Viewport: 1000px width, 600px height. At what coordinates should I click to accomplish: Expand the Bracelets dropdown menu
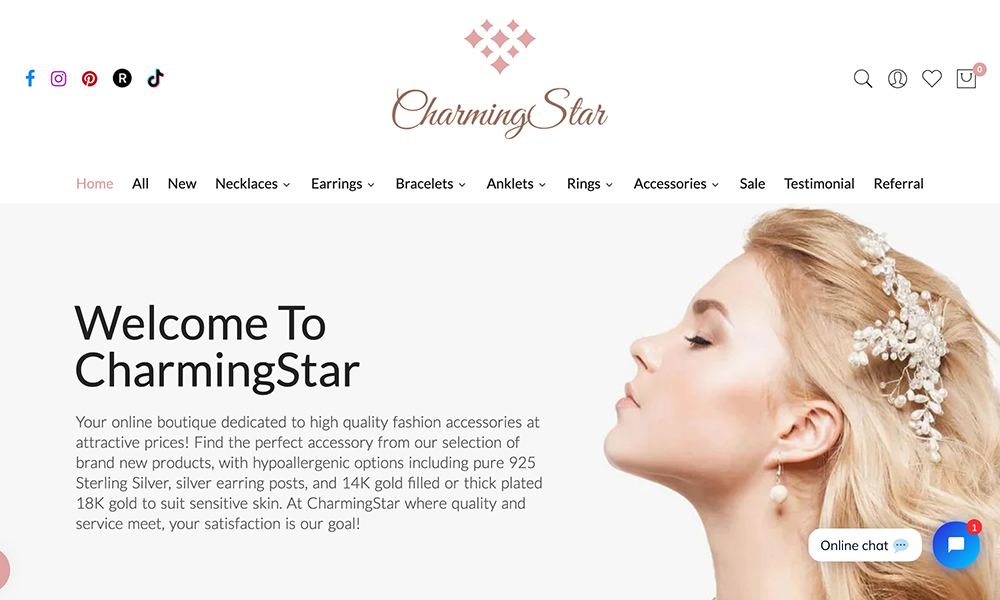[x=430, y=184]
